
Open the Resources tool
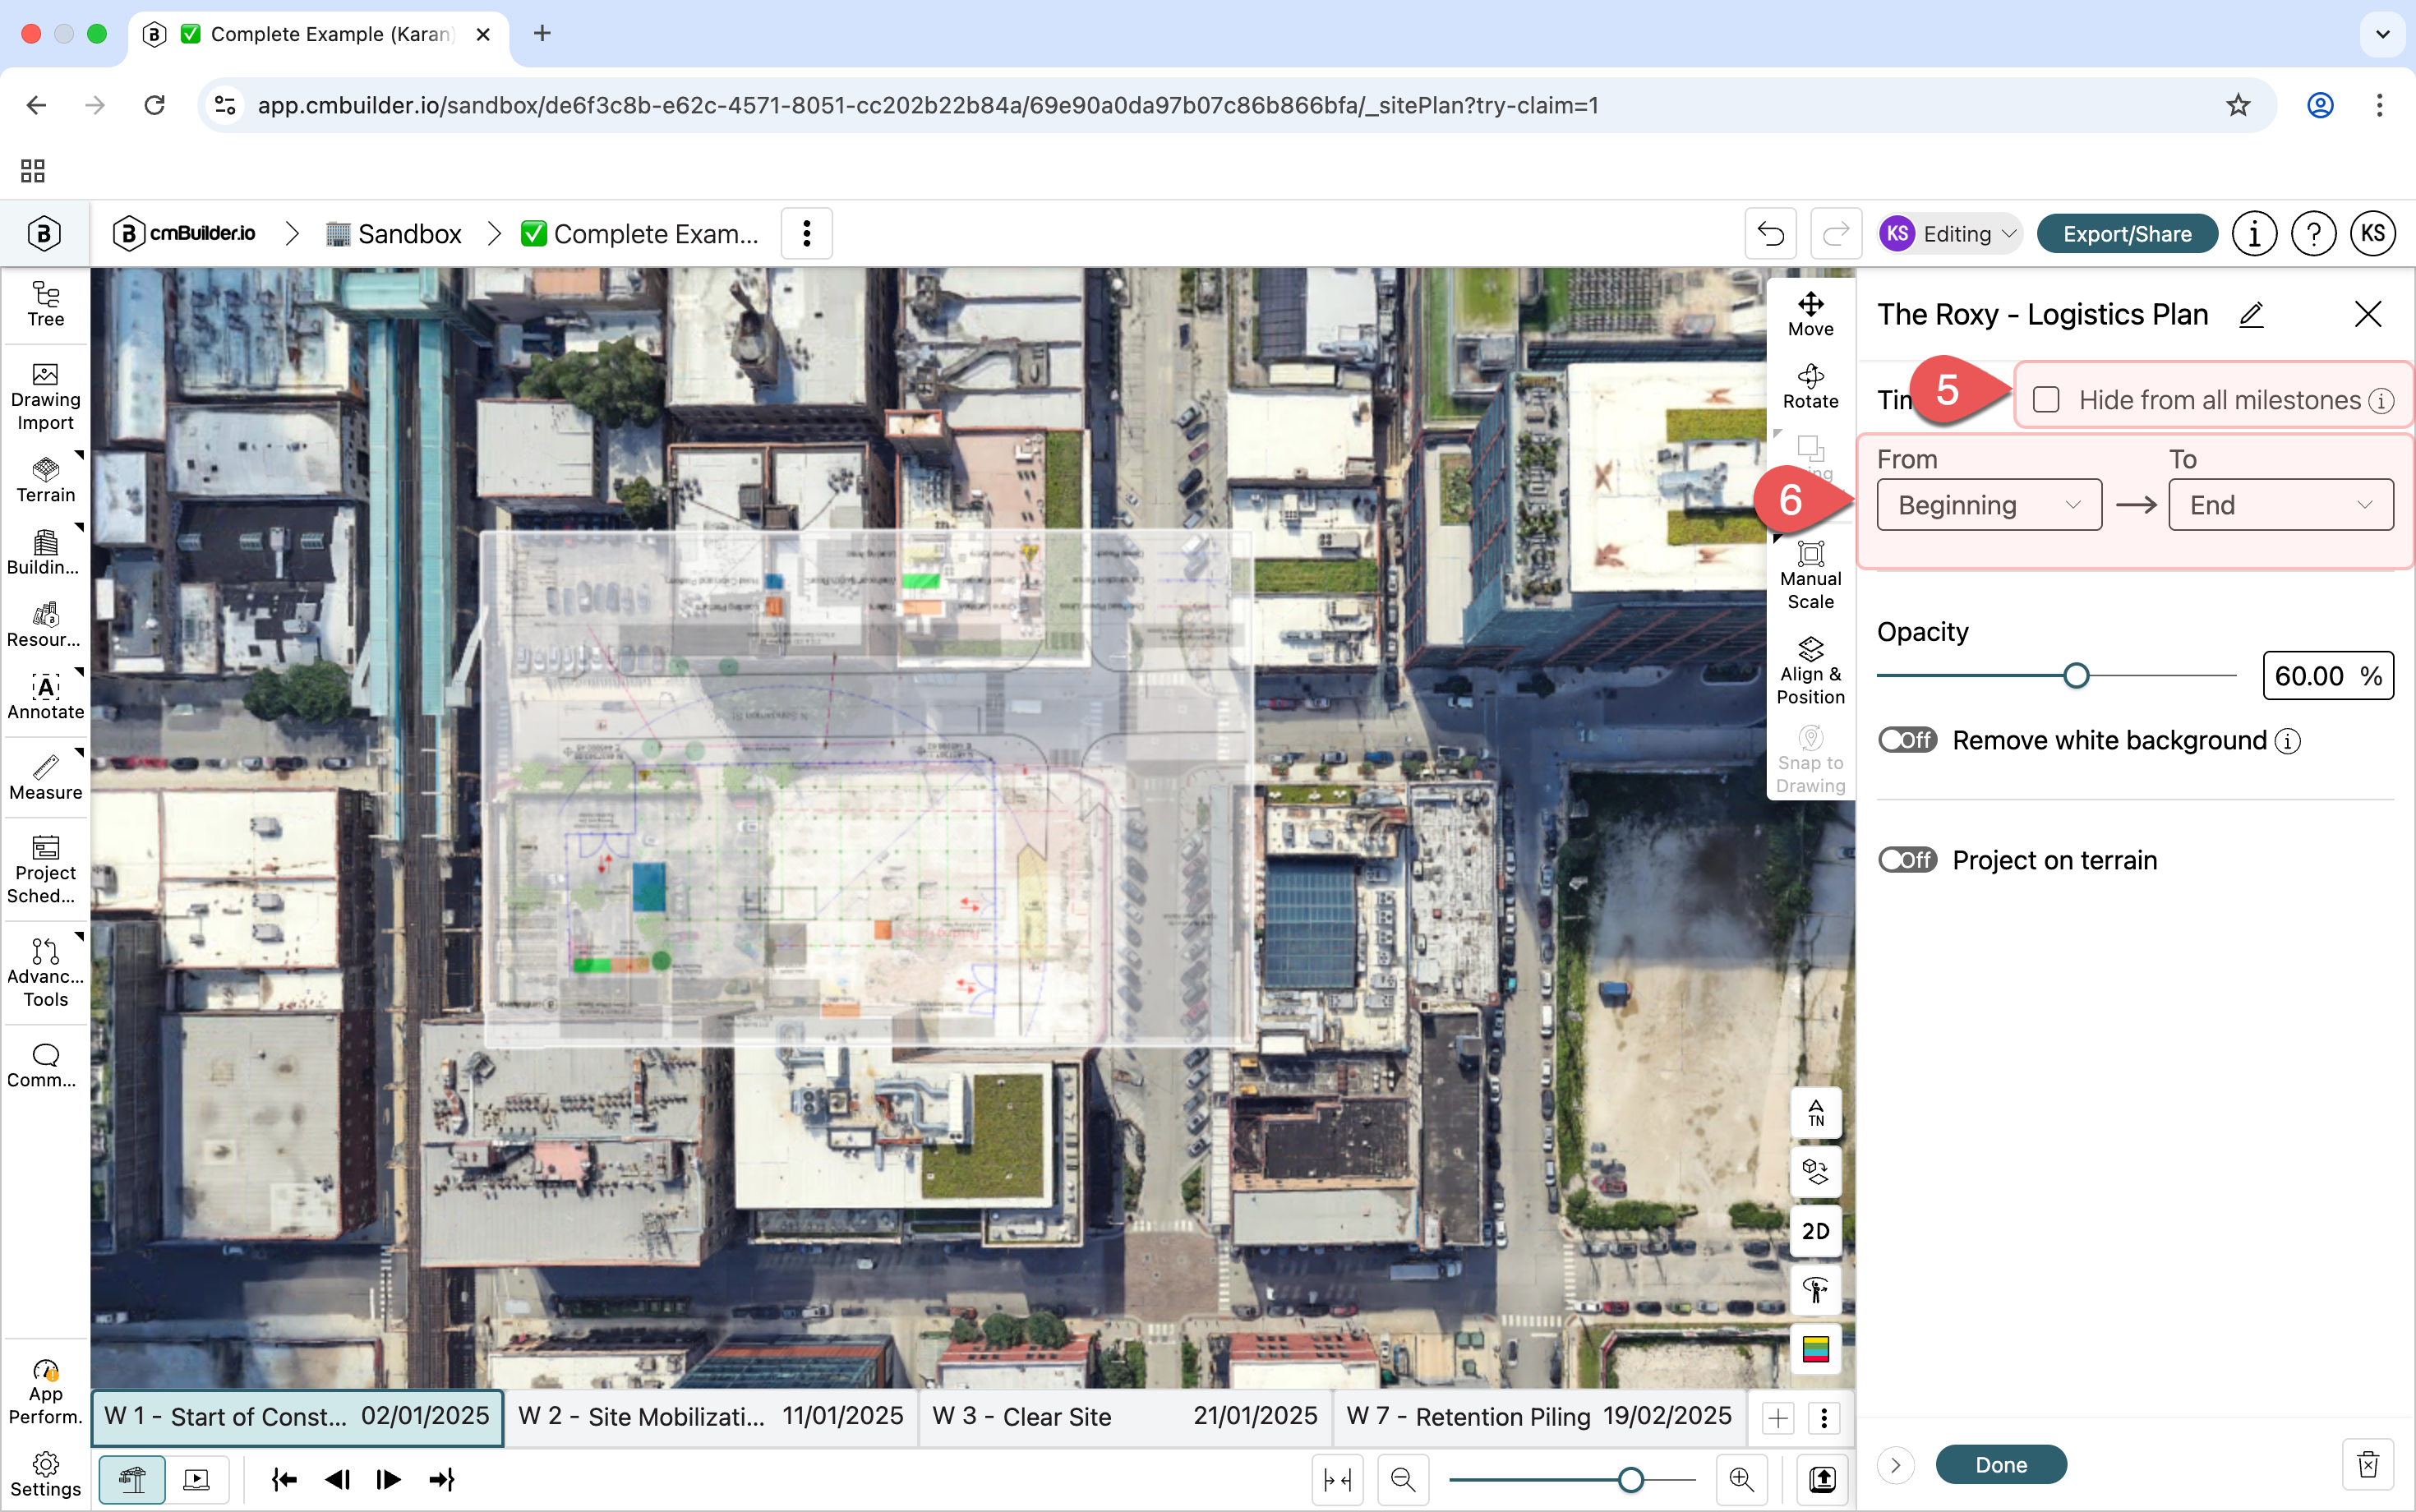tap(45, 625)
